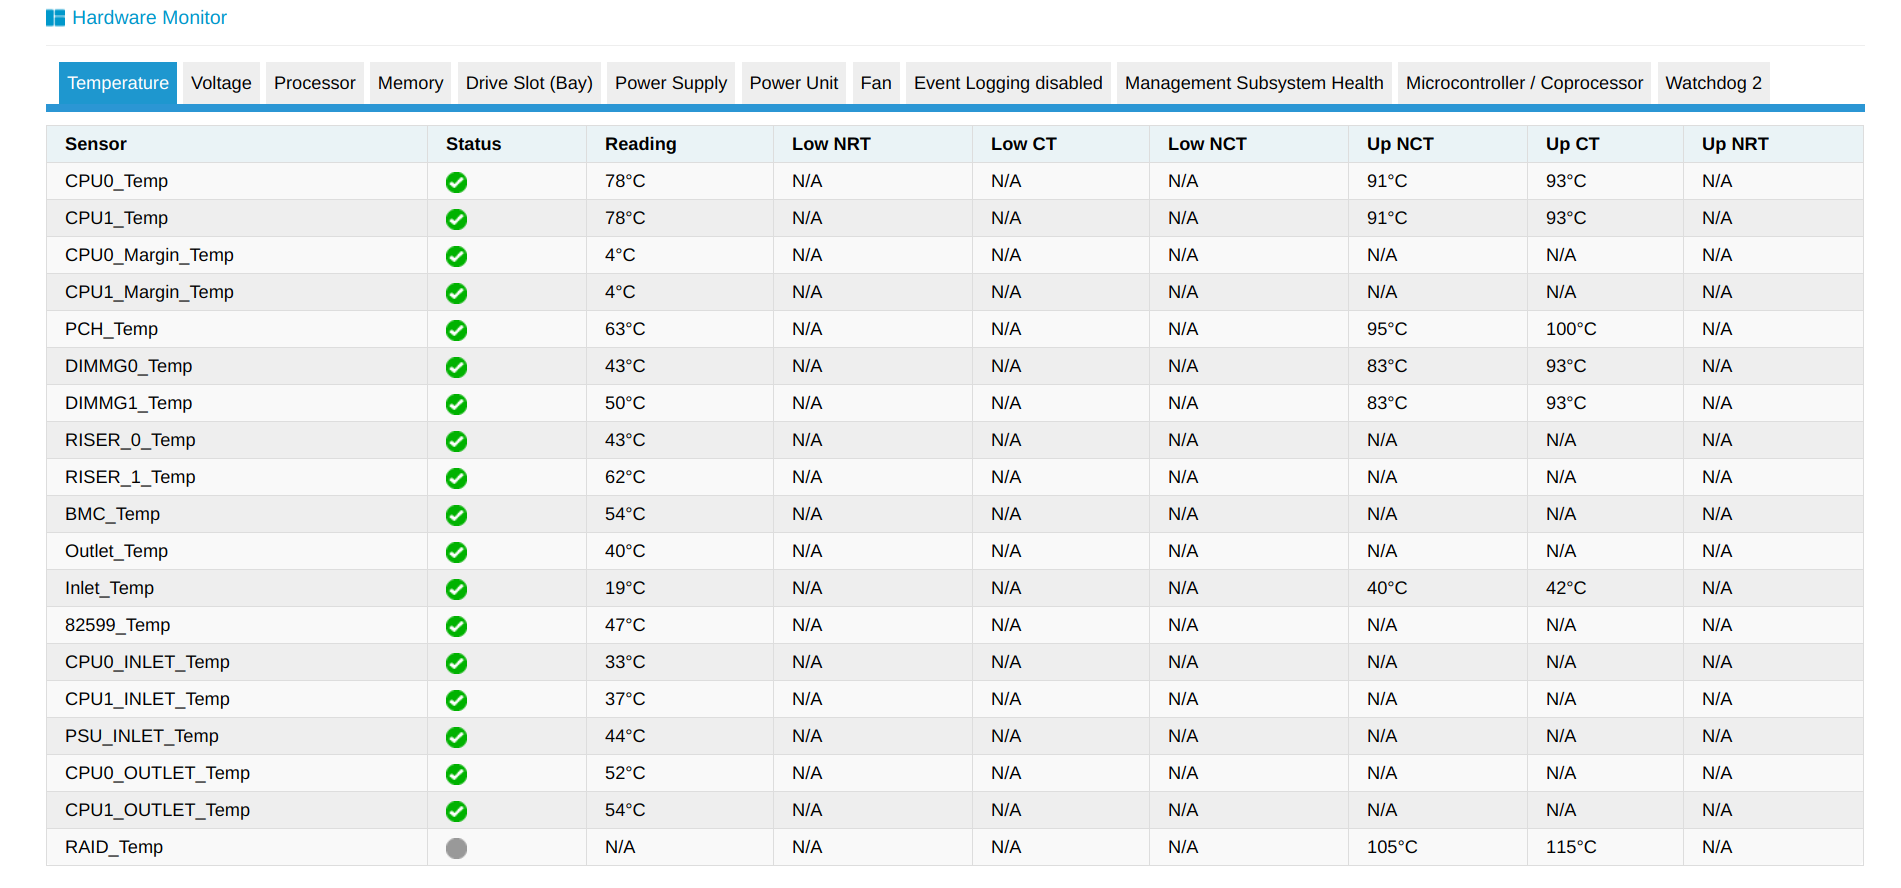Select the CPU0_OUTLET_Temp sensor name

pos(157,773)
